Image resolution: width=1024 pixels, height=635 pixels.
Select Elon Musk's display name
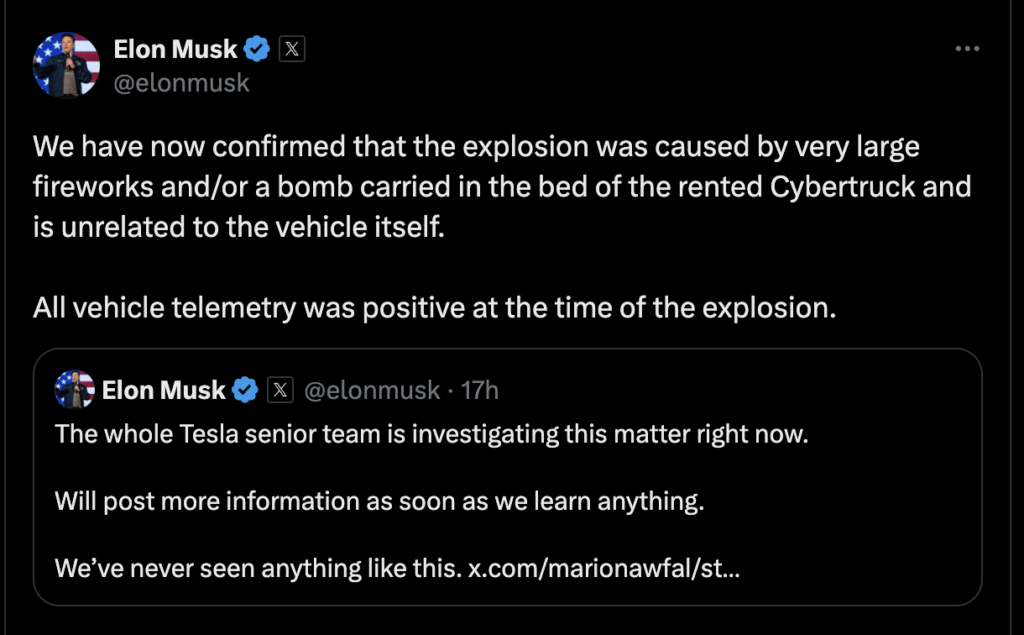(175, 47)
